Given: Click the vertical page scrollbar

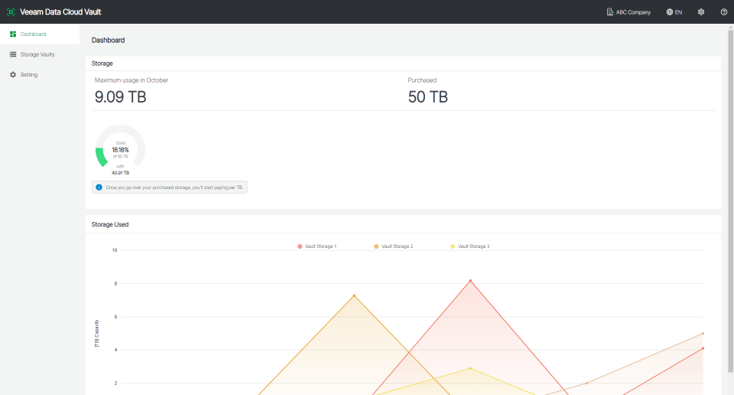Looking at the screenshot, I should pos(730,200).
